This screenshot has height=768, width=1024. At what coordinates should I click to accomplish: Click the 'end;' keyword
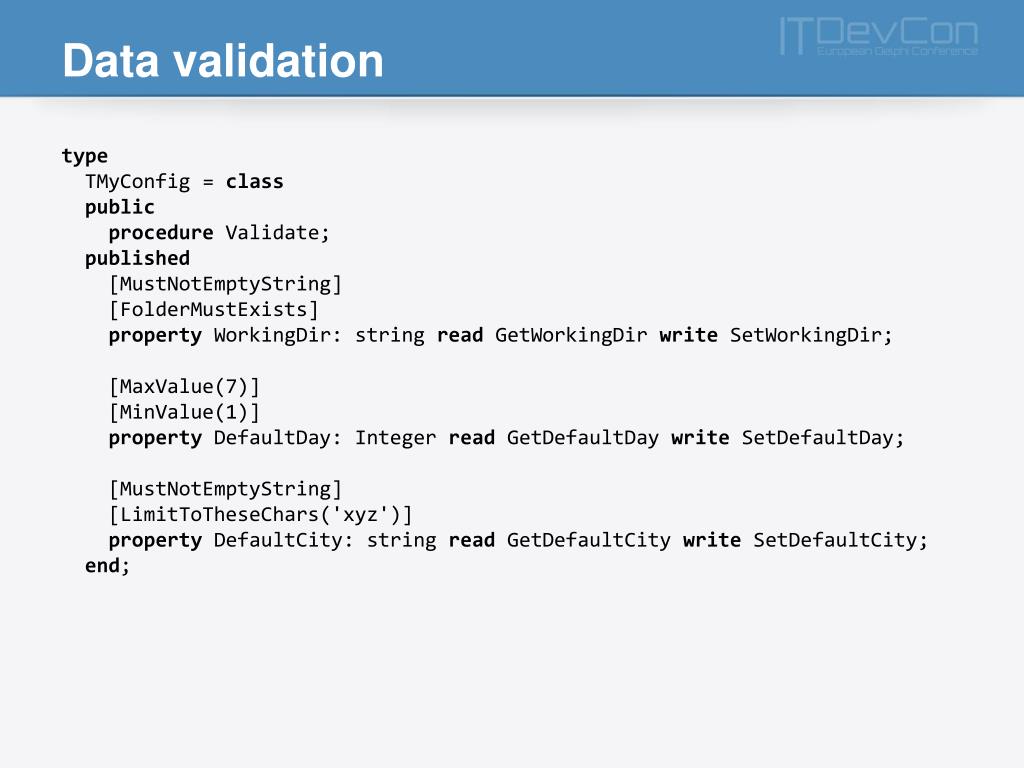[x=108, y=566]
